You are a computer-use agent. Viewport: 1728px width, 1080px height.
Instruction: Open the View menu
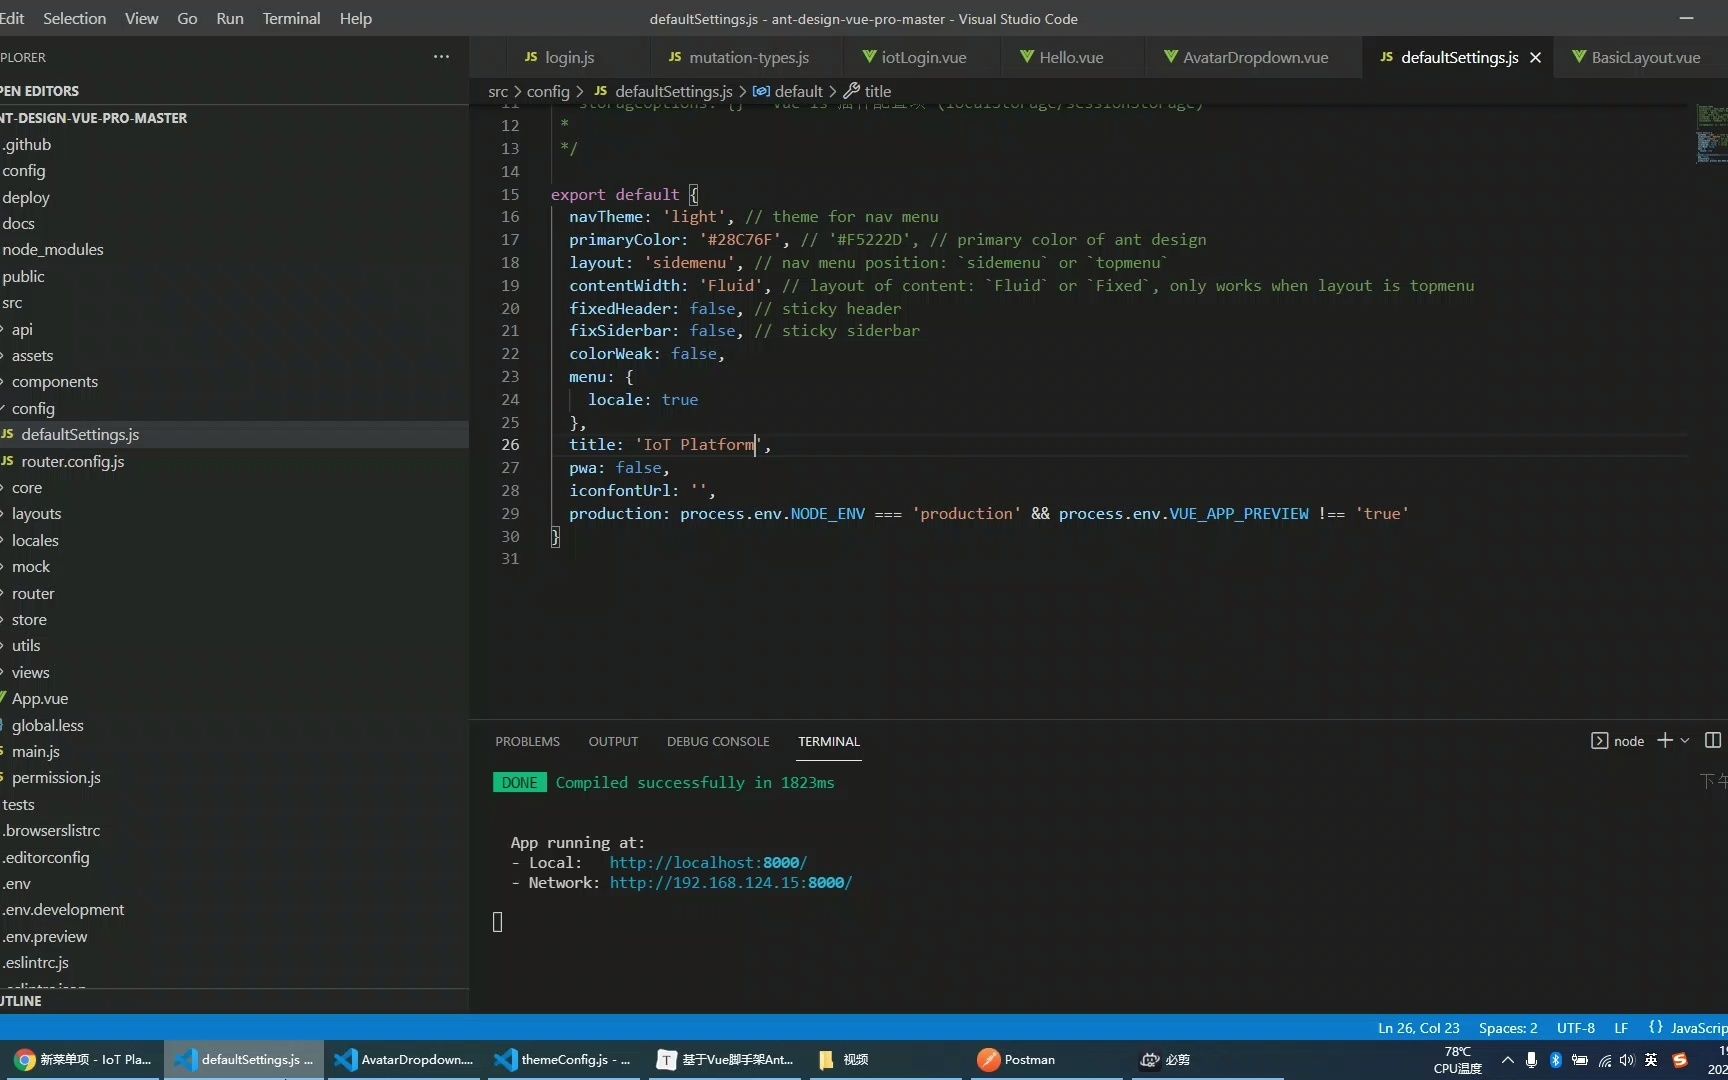pyautogui.click(x=141, y=18)
